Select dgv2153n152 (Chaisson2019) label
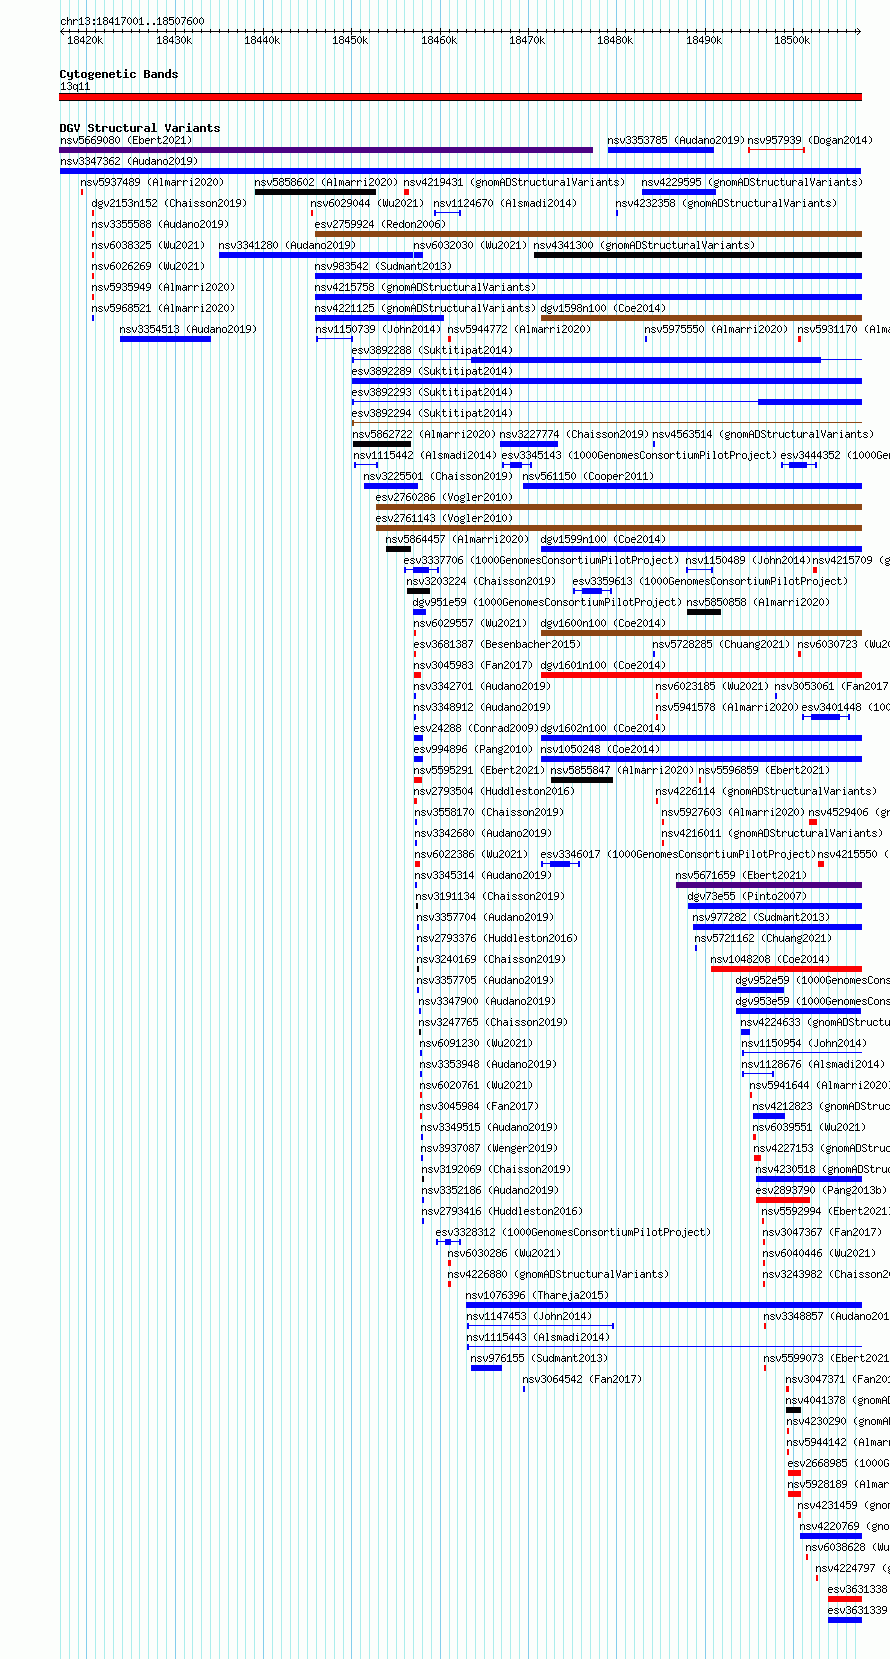Screen dimensions: 890x1659 coord(169,203)
